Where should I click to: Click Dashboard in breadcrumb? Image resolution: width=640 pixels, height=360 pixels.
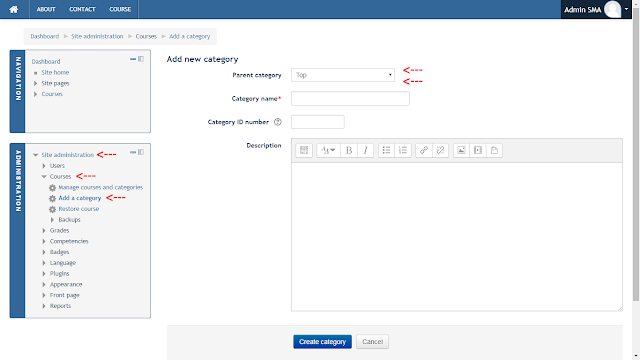tap(44, 36)
